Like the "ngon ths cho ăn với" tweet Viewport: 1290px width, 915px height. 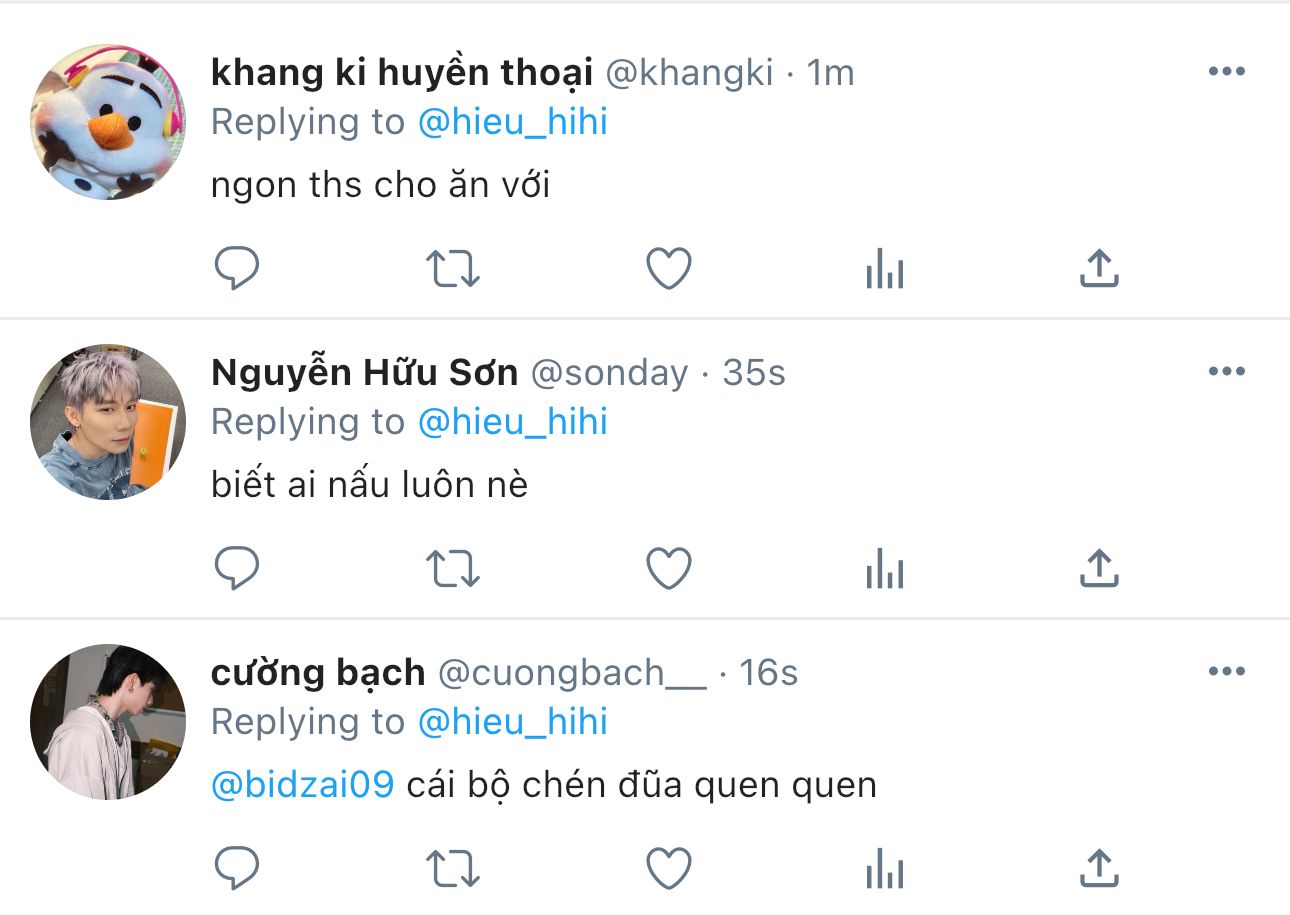tap(669, 268)
